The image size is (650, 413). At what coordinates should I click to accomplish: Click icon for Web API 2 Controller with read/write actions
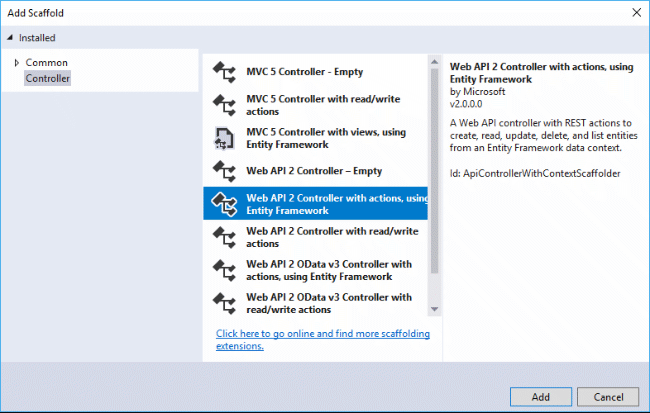tap(224, 237)
